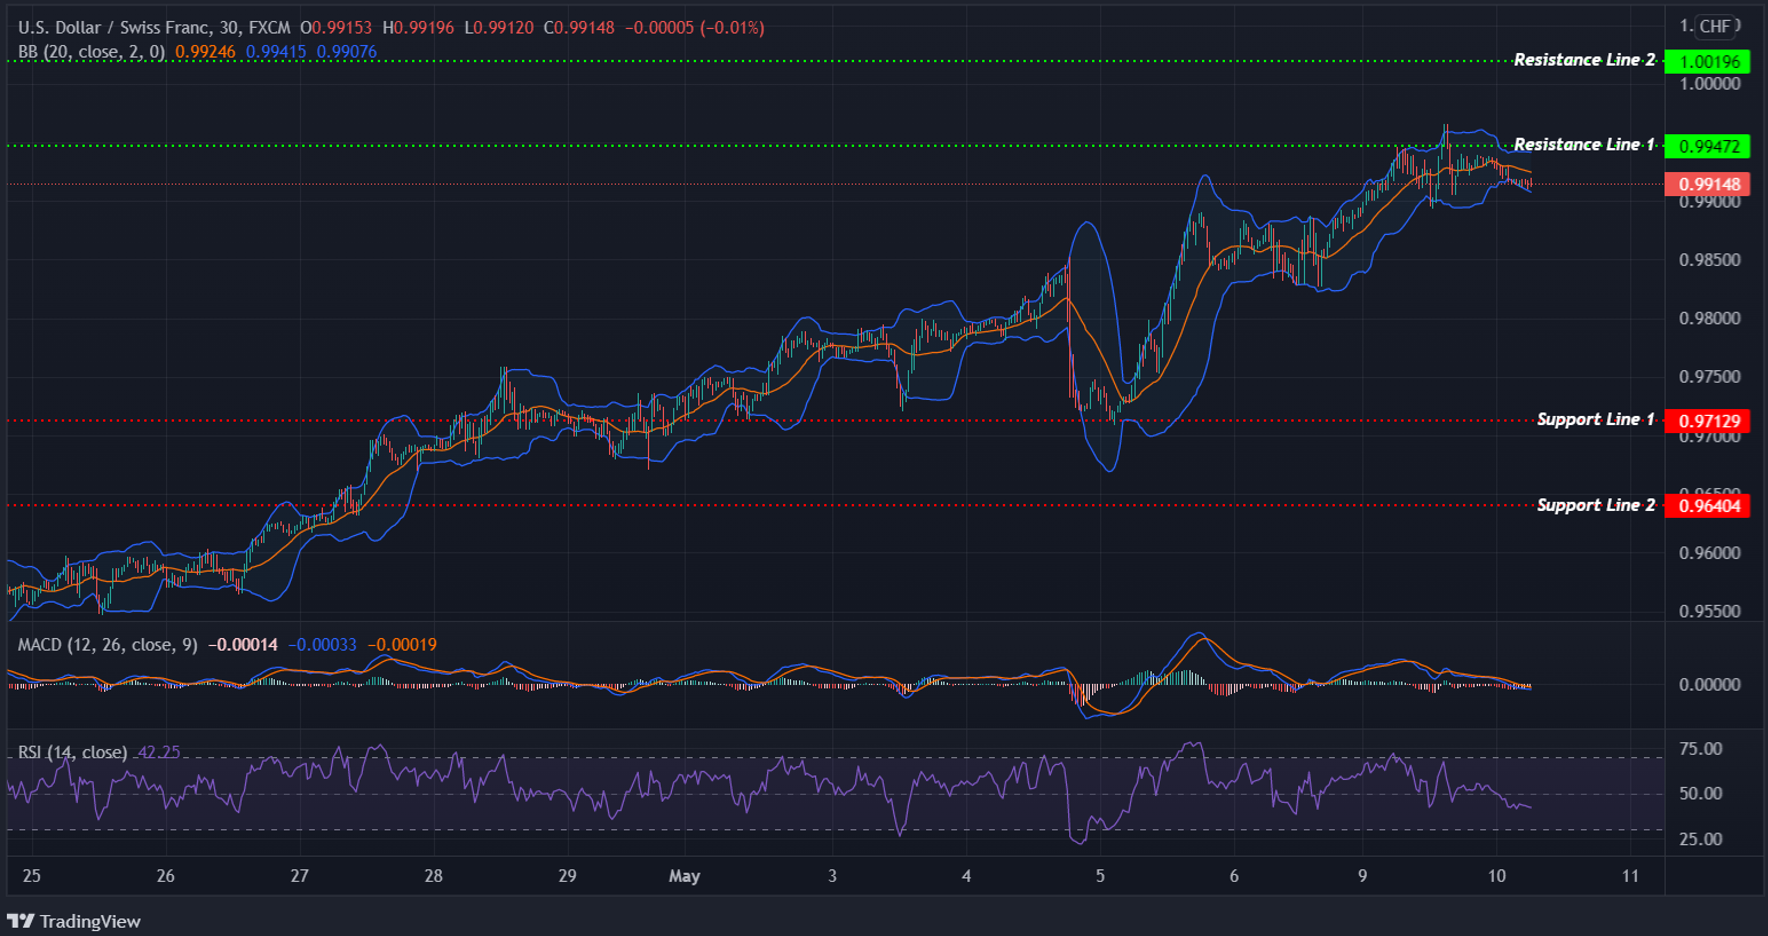Click the Resistance Line 1 text on the chart
The image size is (1768, 936).
(1583, 144)
